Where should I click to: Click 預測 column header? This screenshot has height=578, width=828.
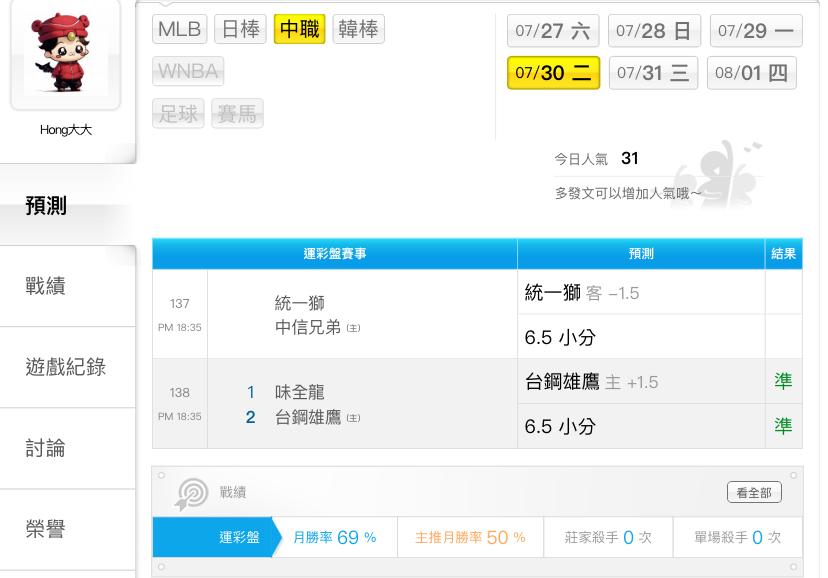pyautogui.click(x=641, y=254)
